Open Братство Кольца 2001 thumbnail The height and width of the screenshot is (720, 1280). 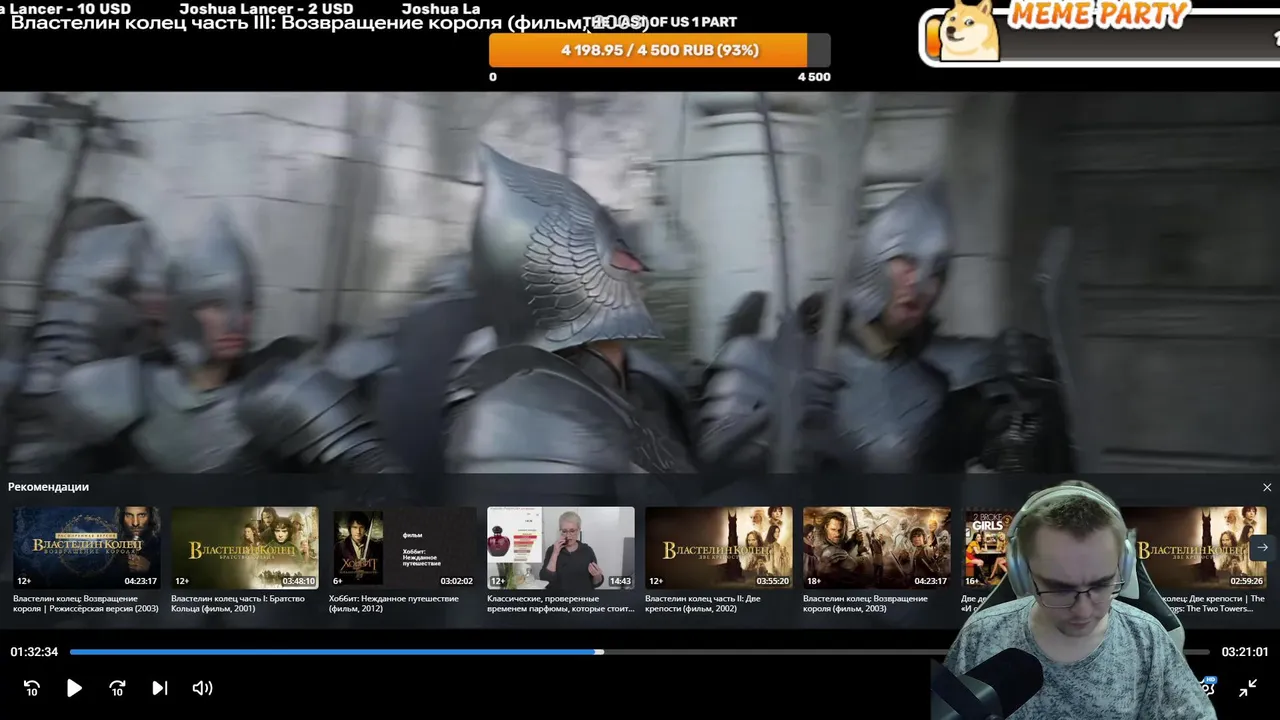click(x=245, y=547)
